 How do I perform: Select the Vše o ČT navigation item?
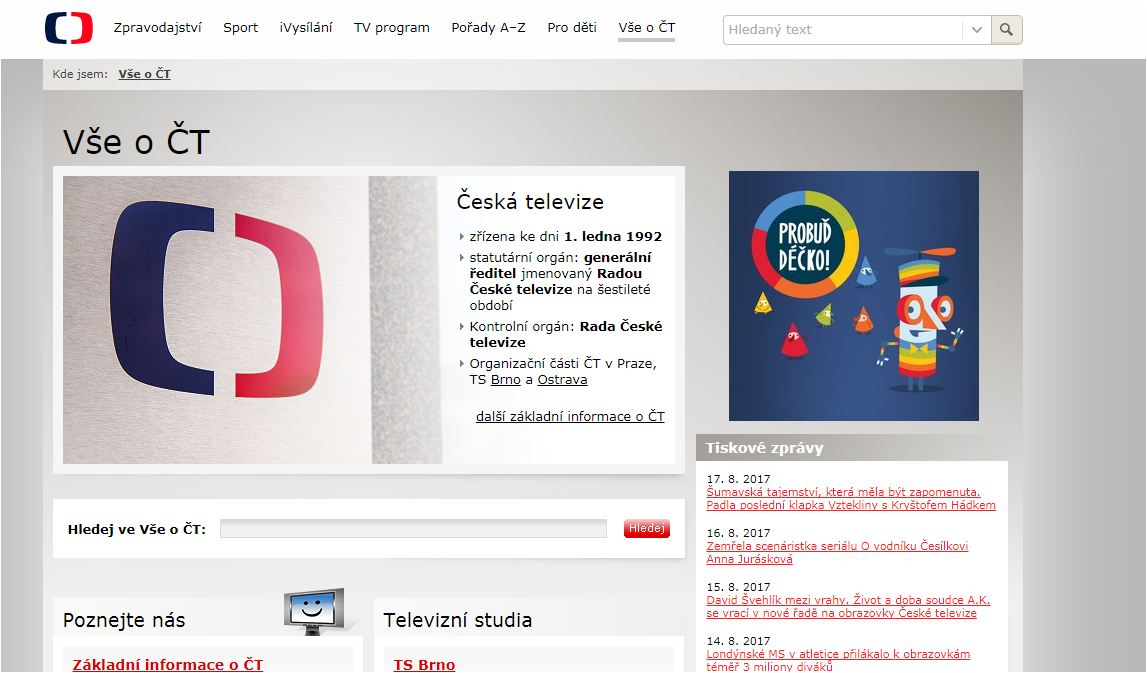647,28
